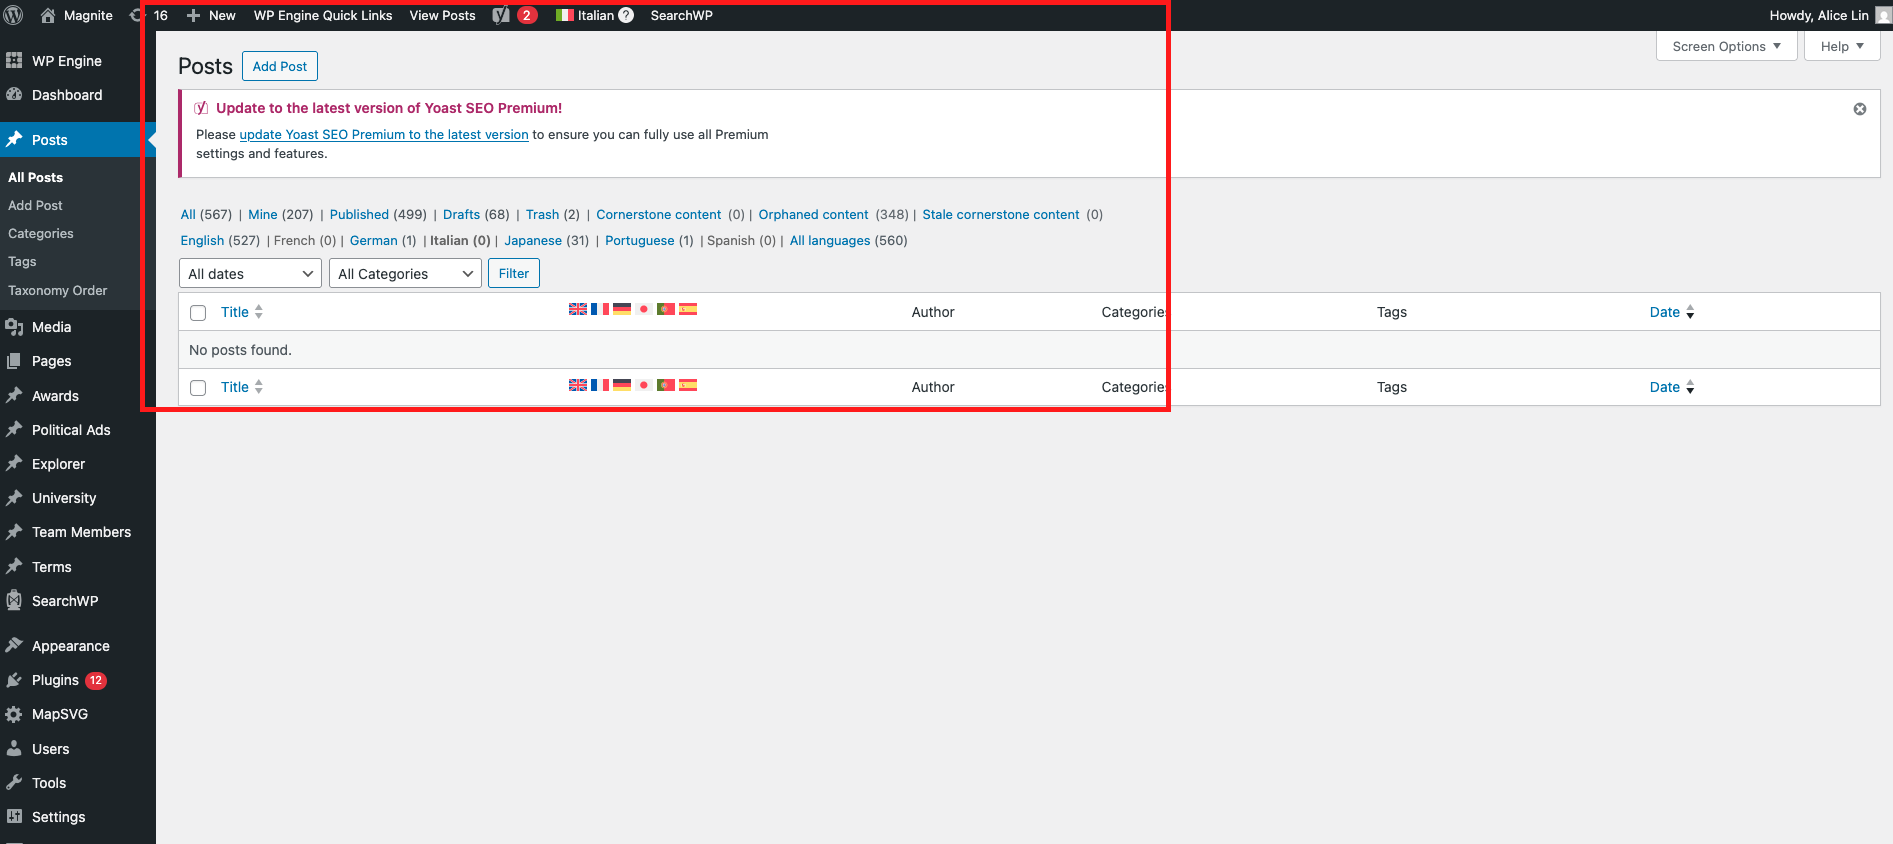The height and width of the screenshot is (844, 1893).
Task: Open Political Ads in the sidebar
Action: coord(71,430)
